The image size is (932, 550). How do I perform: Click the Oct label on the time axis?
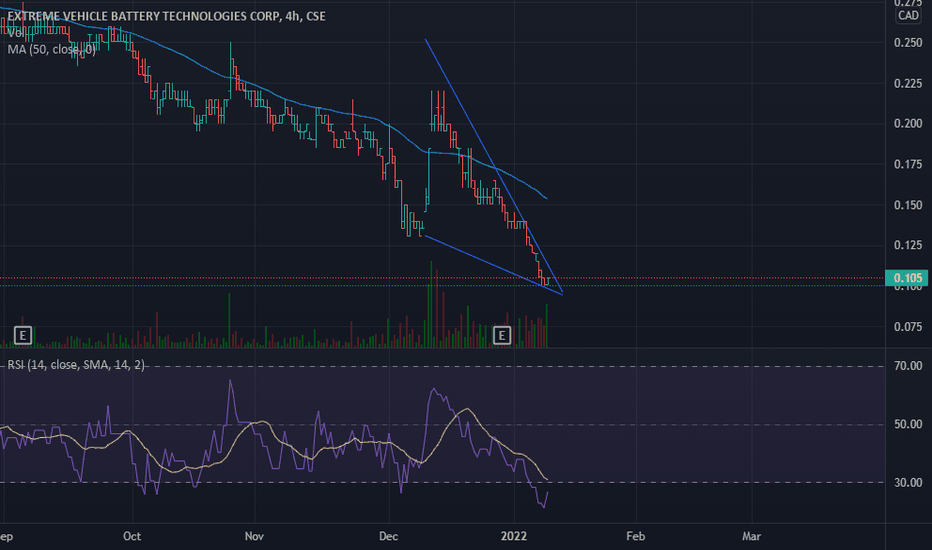click(x=132, y=536)
